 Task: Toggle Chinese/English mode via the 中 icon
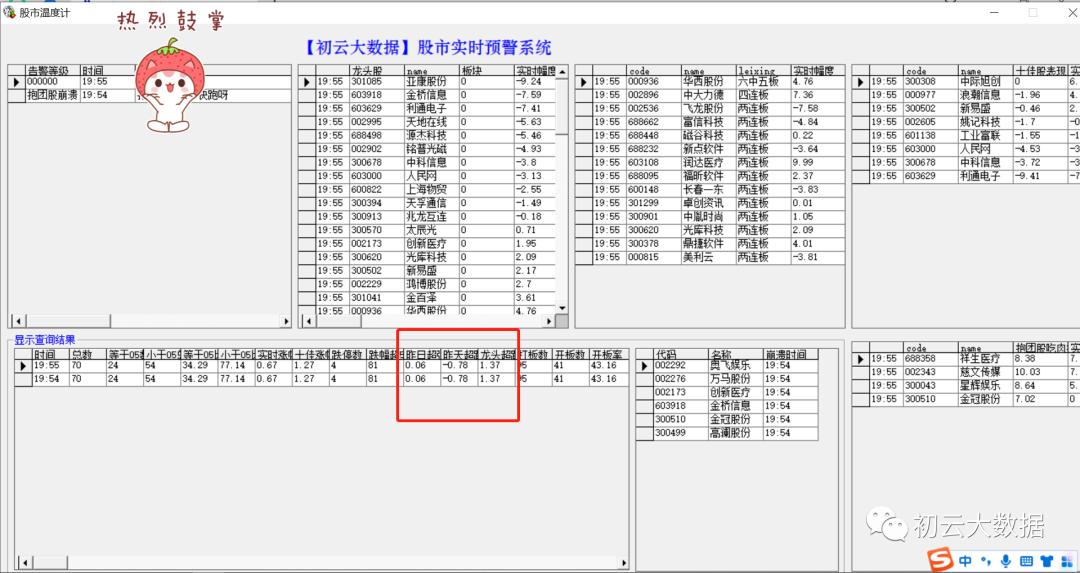[966, 561]
